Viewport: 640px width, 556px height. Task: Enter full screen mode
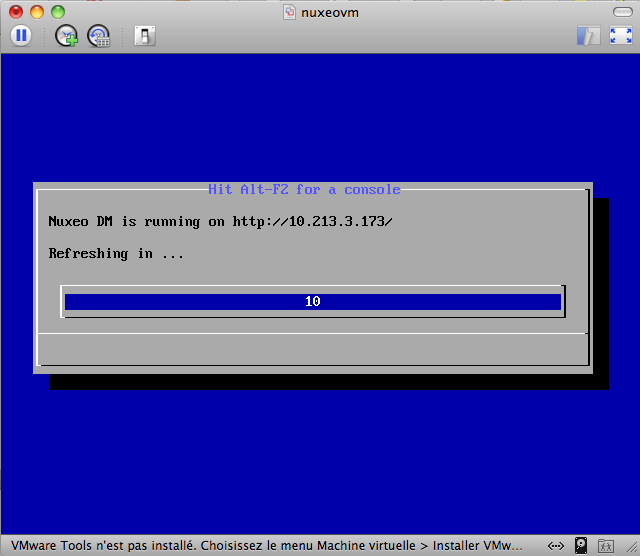(x=620, y=36)
